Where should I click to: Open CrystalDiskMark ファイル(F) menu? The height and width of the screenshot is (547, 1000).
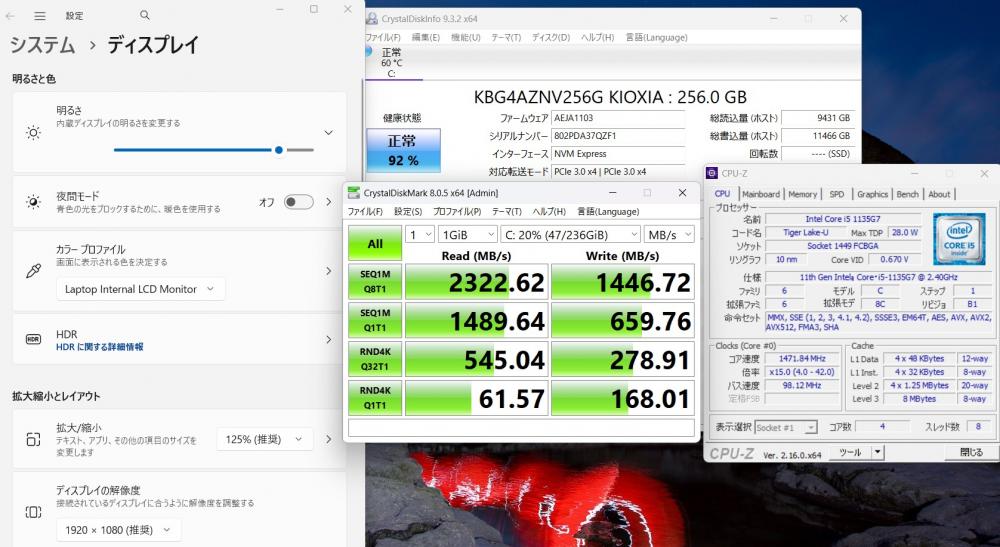click(x=365, y=212)
